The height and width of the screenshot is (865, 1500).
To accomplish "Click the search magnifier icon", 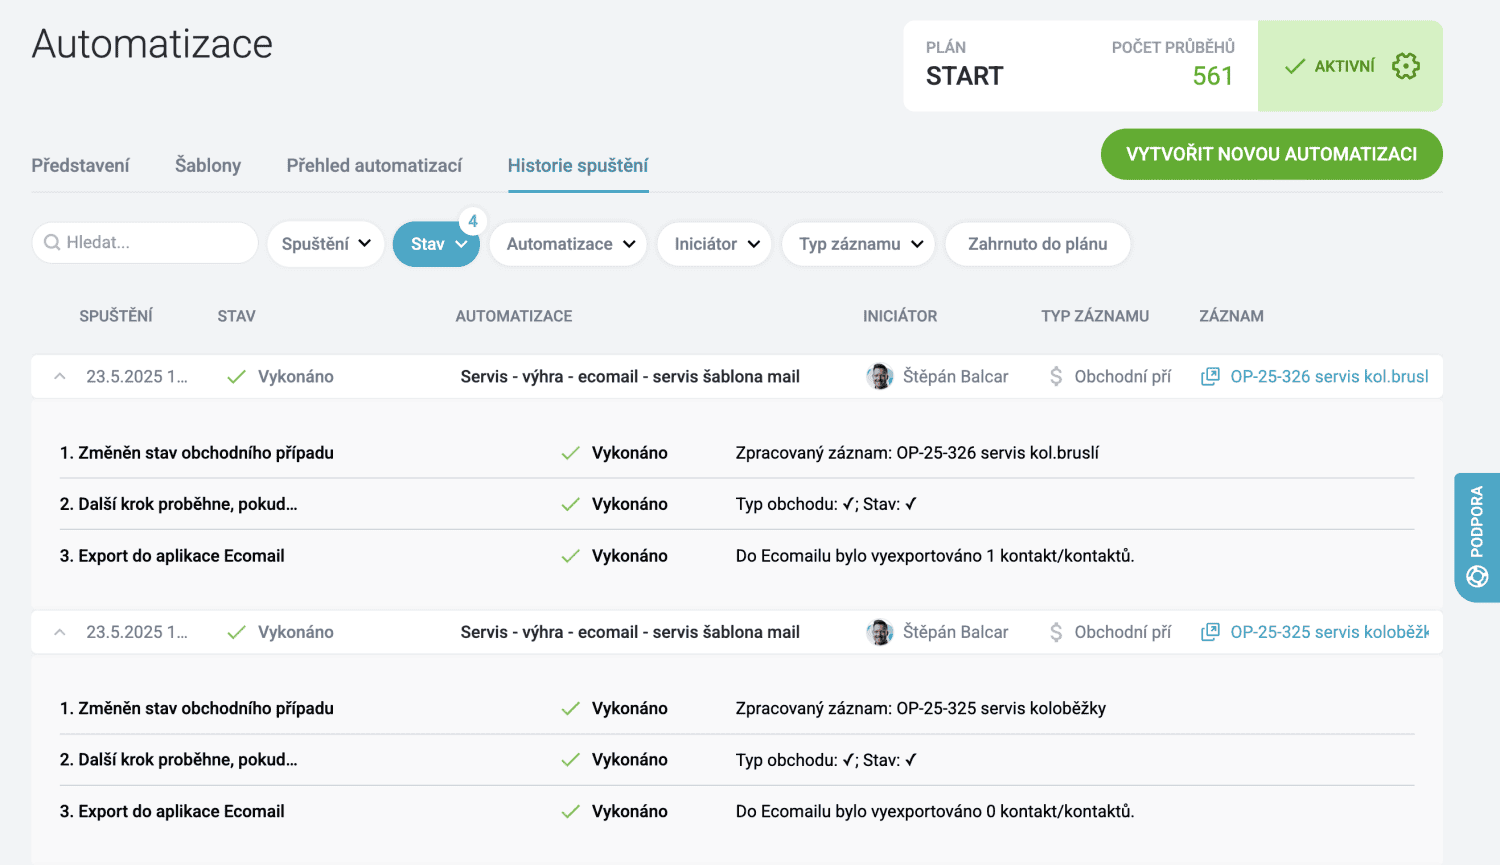I will pyautogui.click(x=52, y=243).
